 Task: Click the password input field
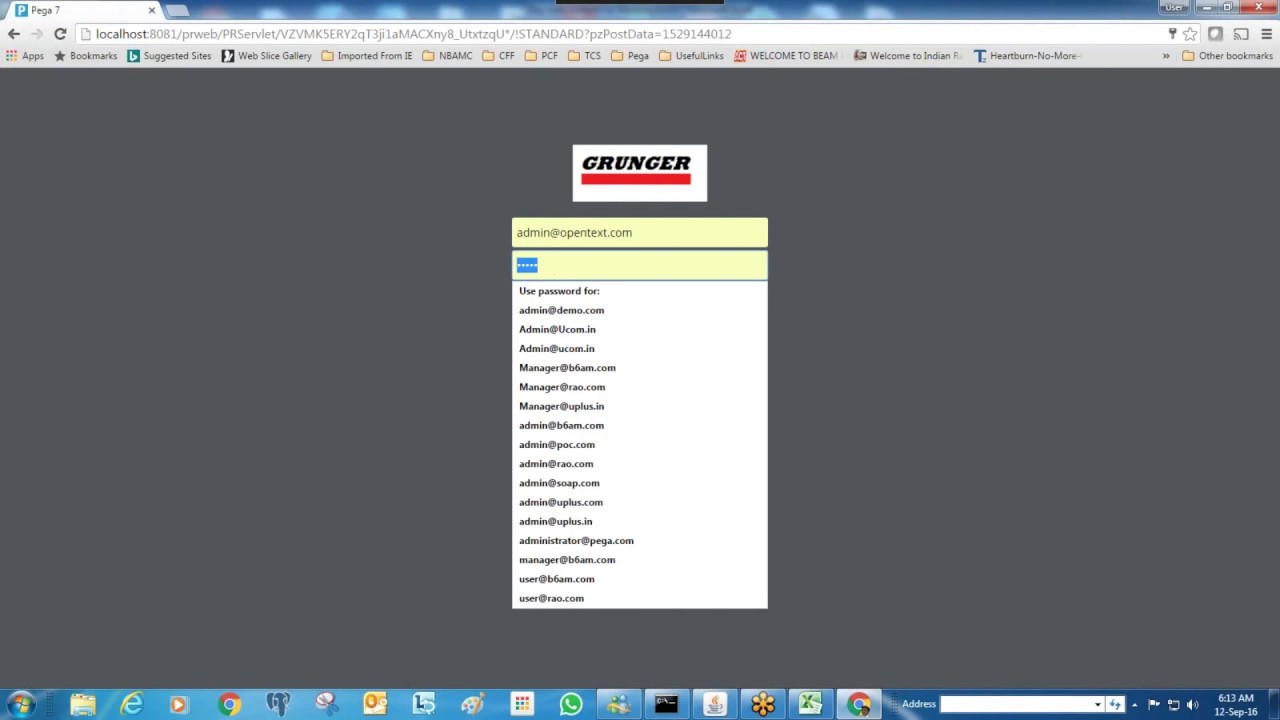(x=640, y=265)
